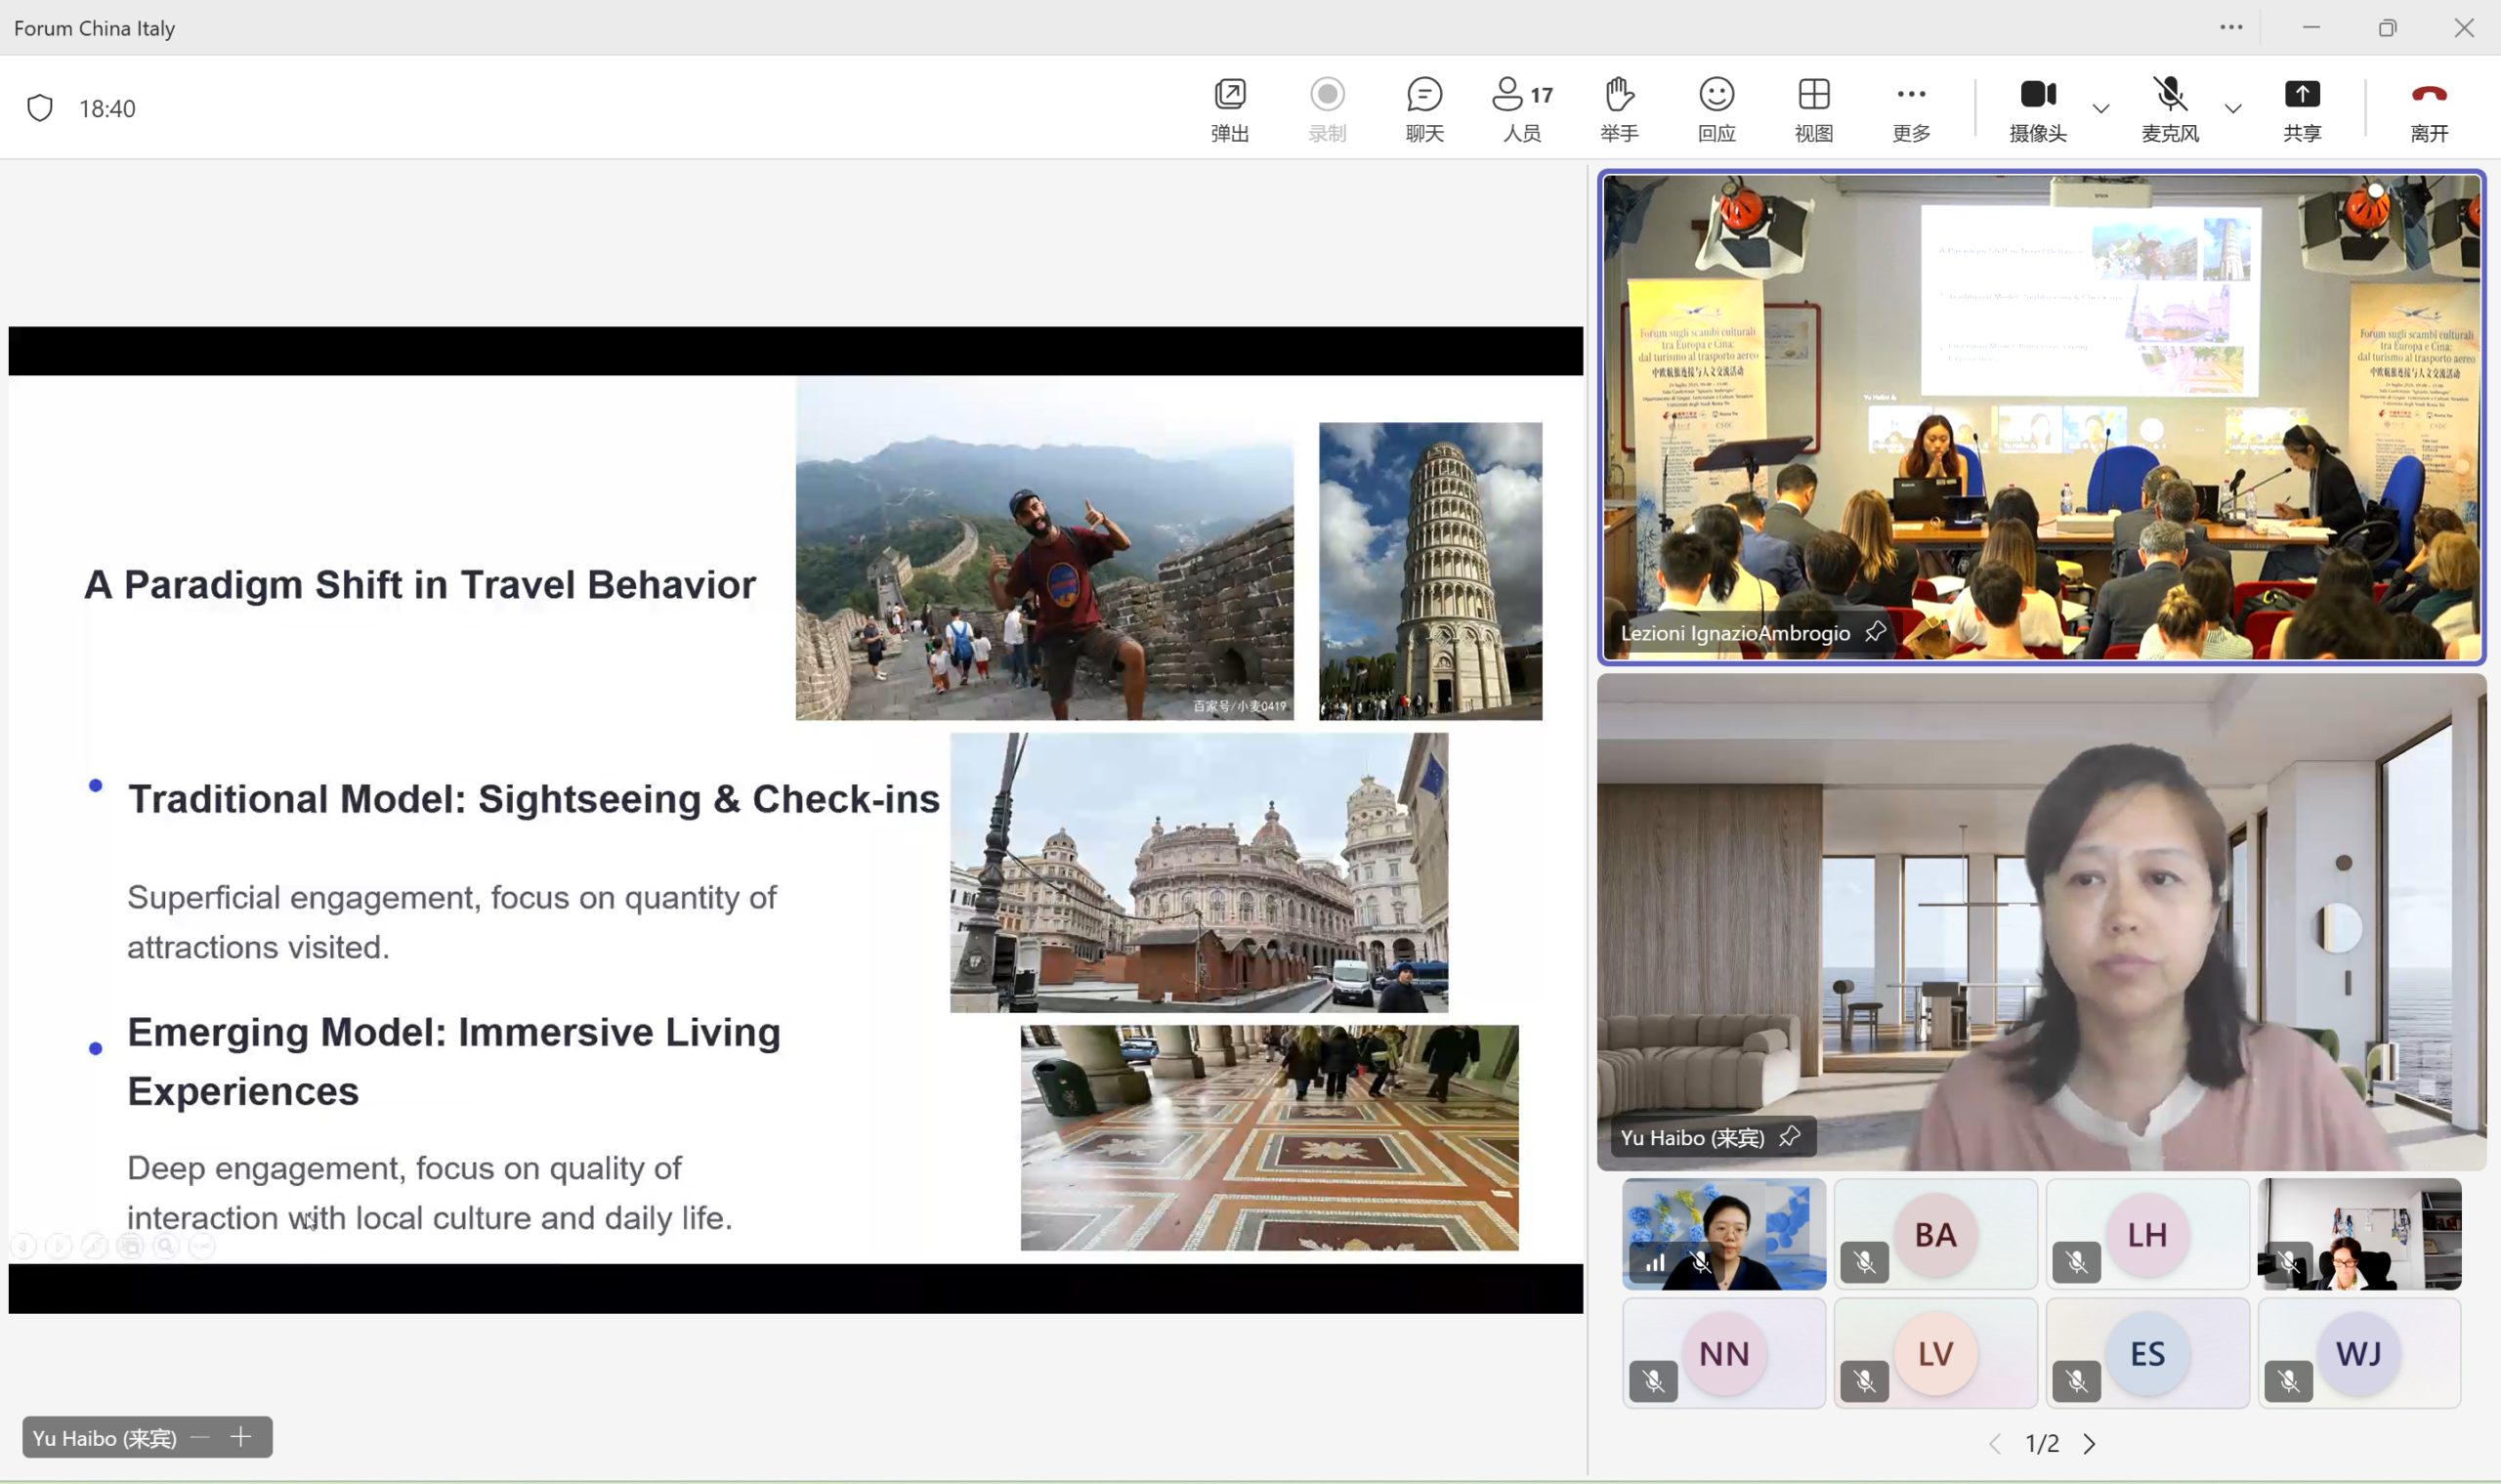Click the muted mic icon on the bookshelf-office tile
2501x1484 pixels.
(2289, 1262)
